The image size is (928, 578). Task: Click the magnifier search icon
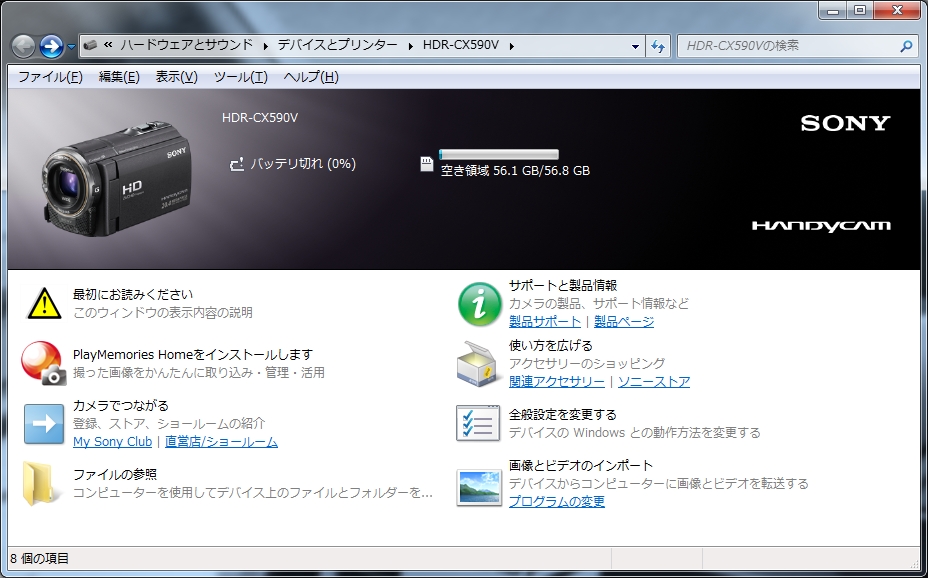click(x=906, y=46)
